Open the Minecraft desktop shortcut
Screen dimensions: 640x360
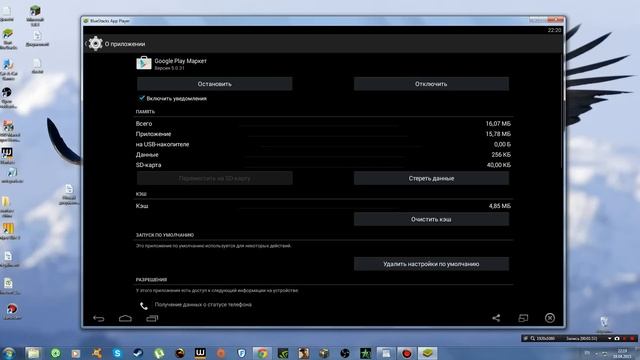(35, 16)
